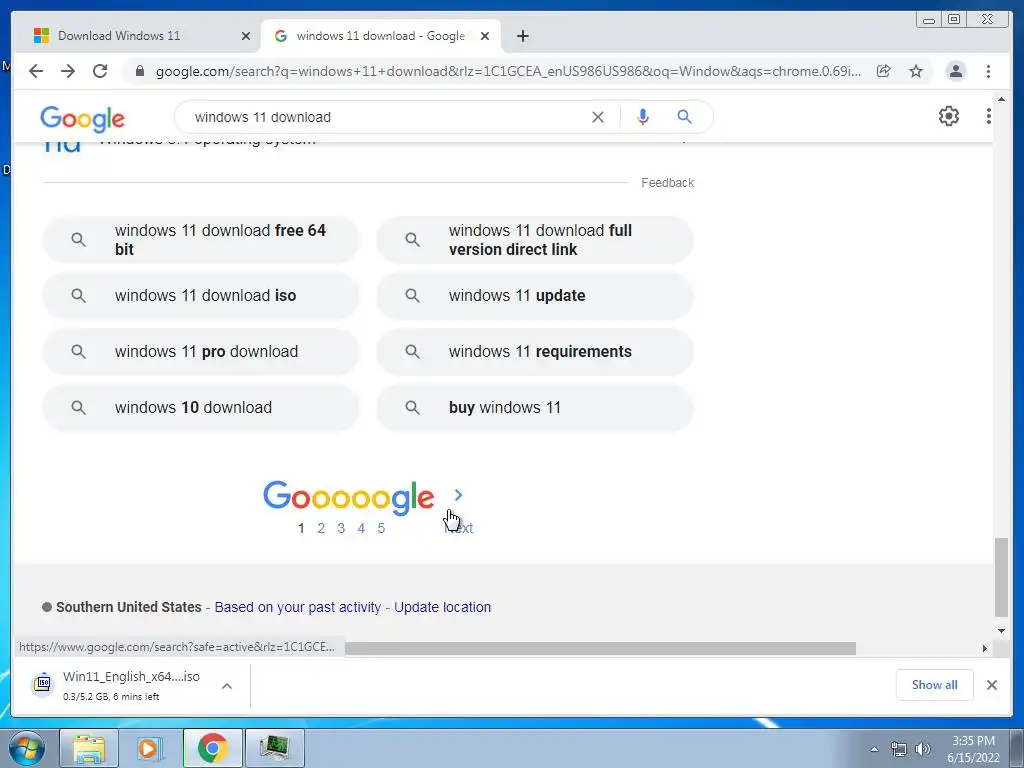The image size is (1024, 768).
Task: Go to results page 2
Action: tap(321, 528)
